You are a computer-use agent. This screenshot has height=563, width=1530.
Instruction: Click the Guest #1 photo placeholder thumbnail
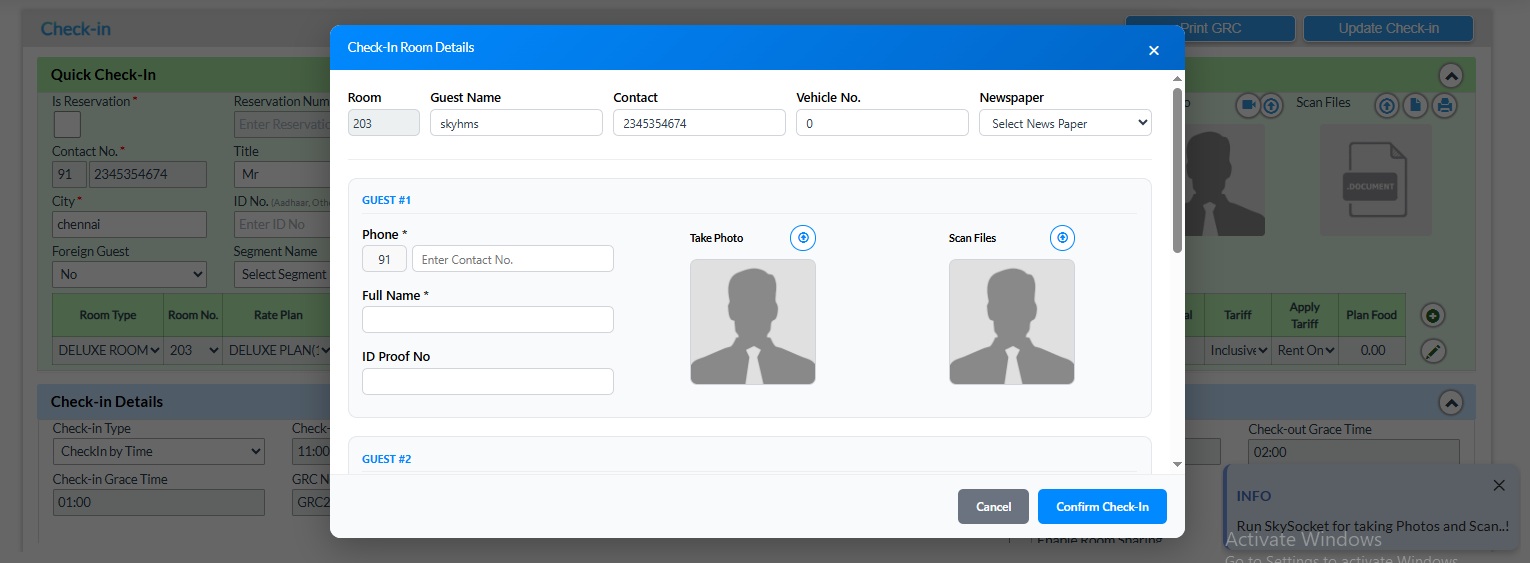(752, 322)
